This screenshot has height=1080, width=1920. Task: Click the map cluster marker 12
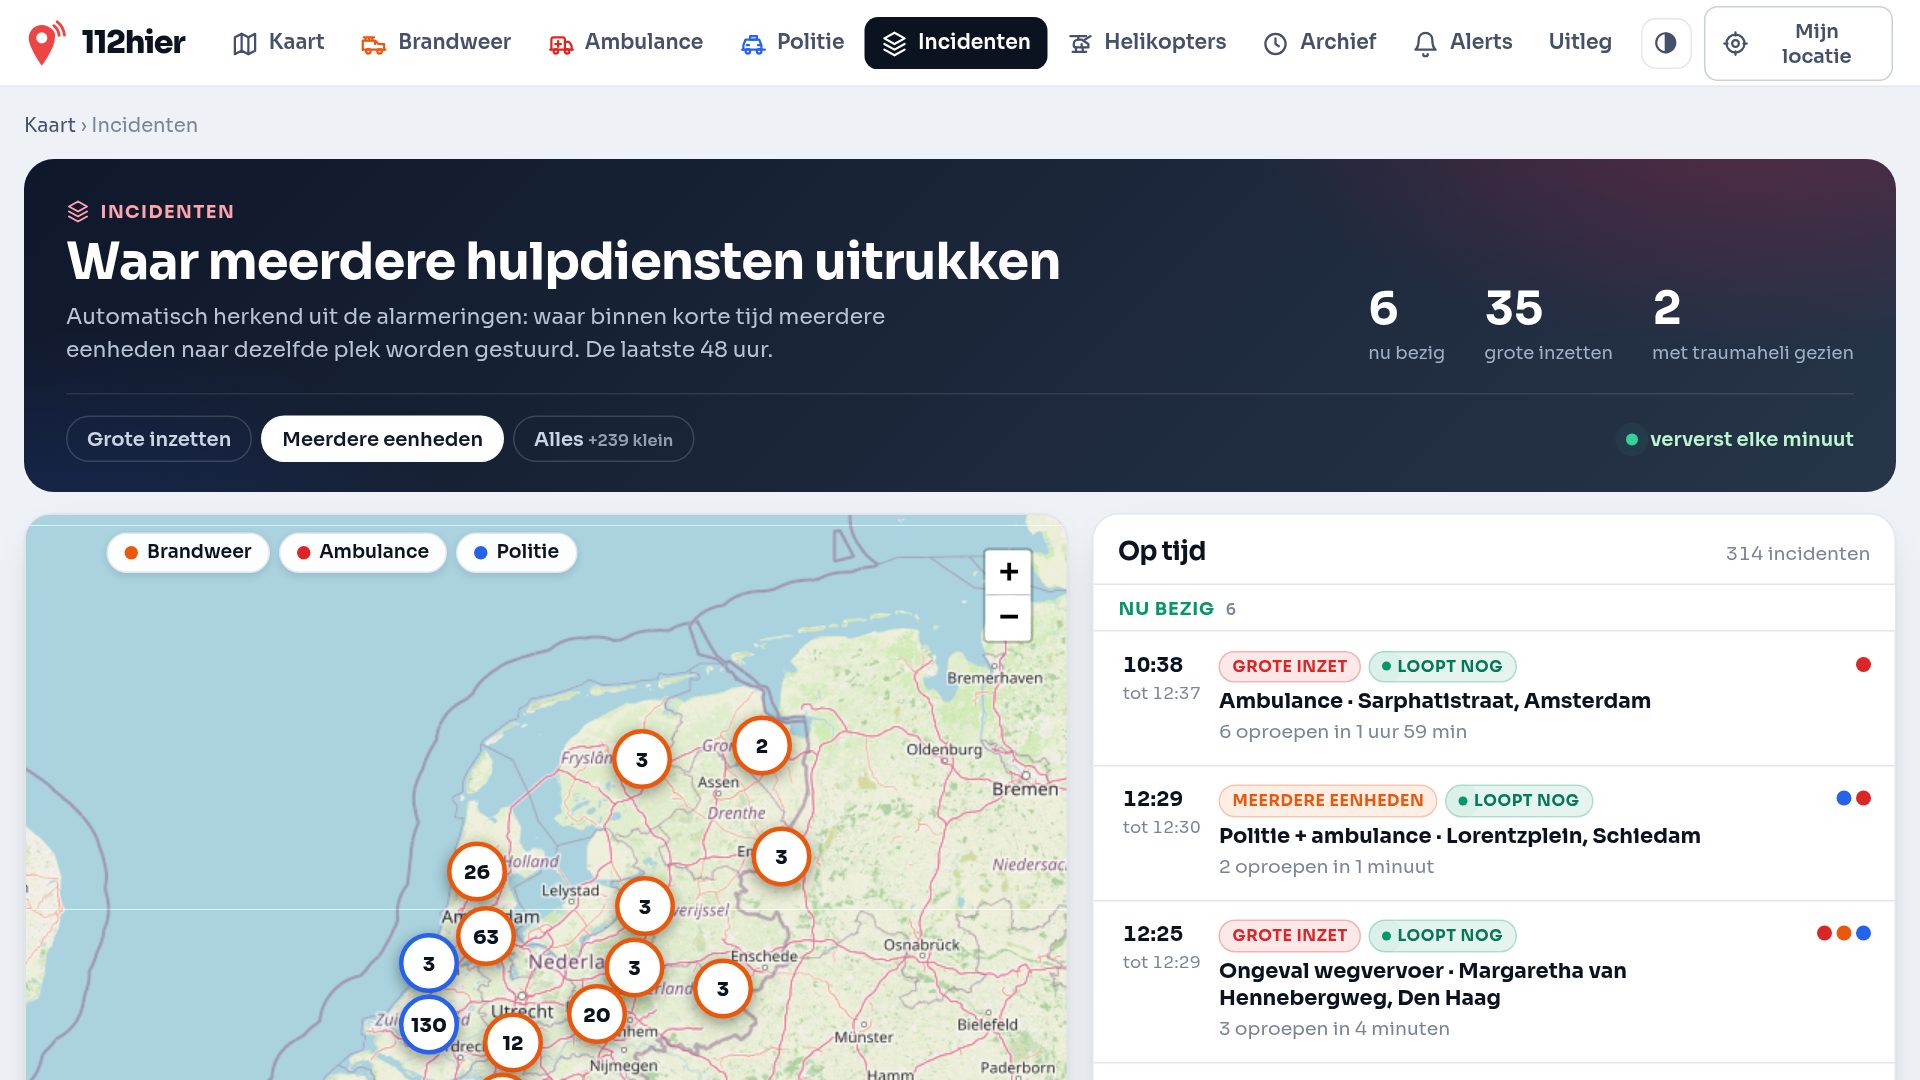click(513, 1043)
